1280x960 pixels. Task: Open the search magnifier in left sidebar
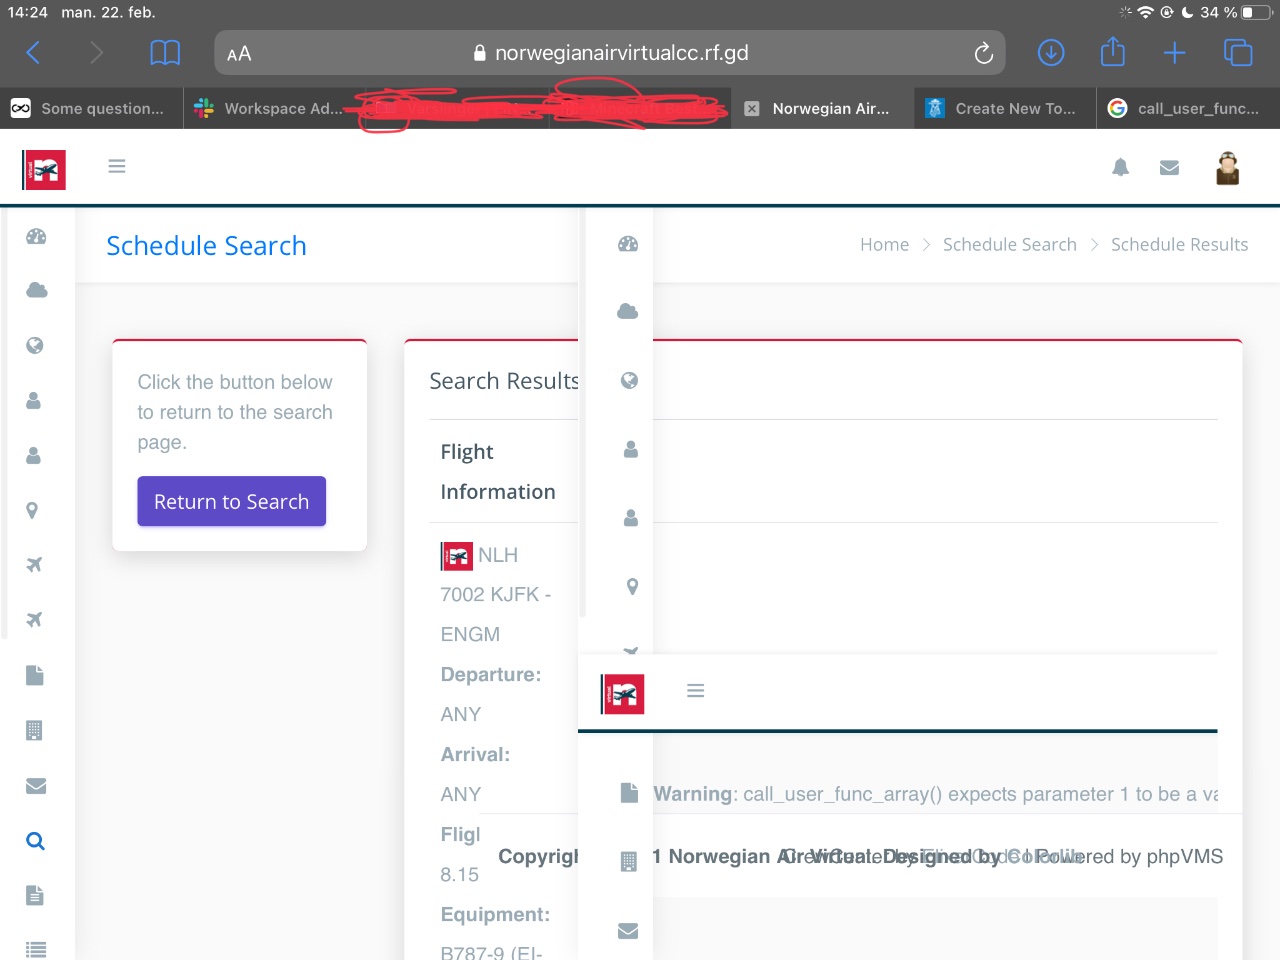pos(35,841)
